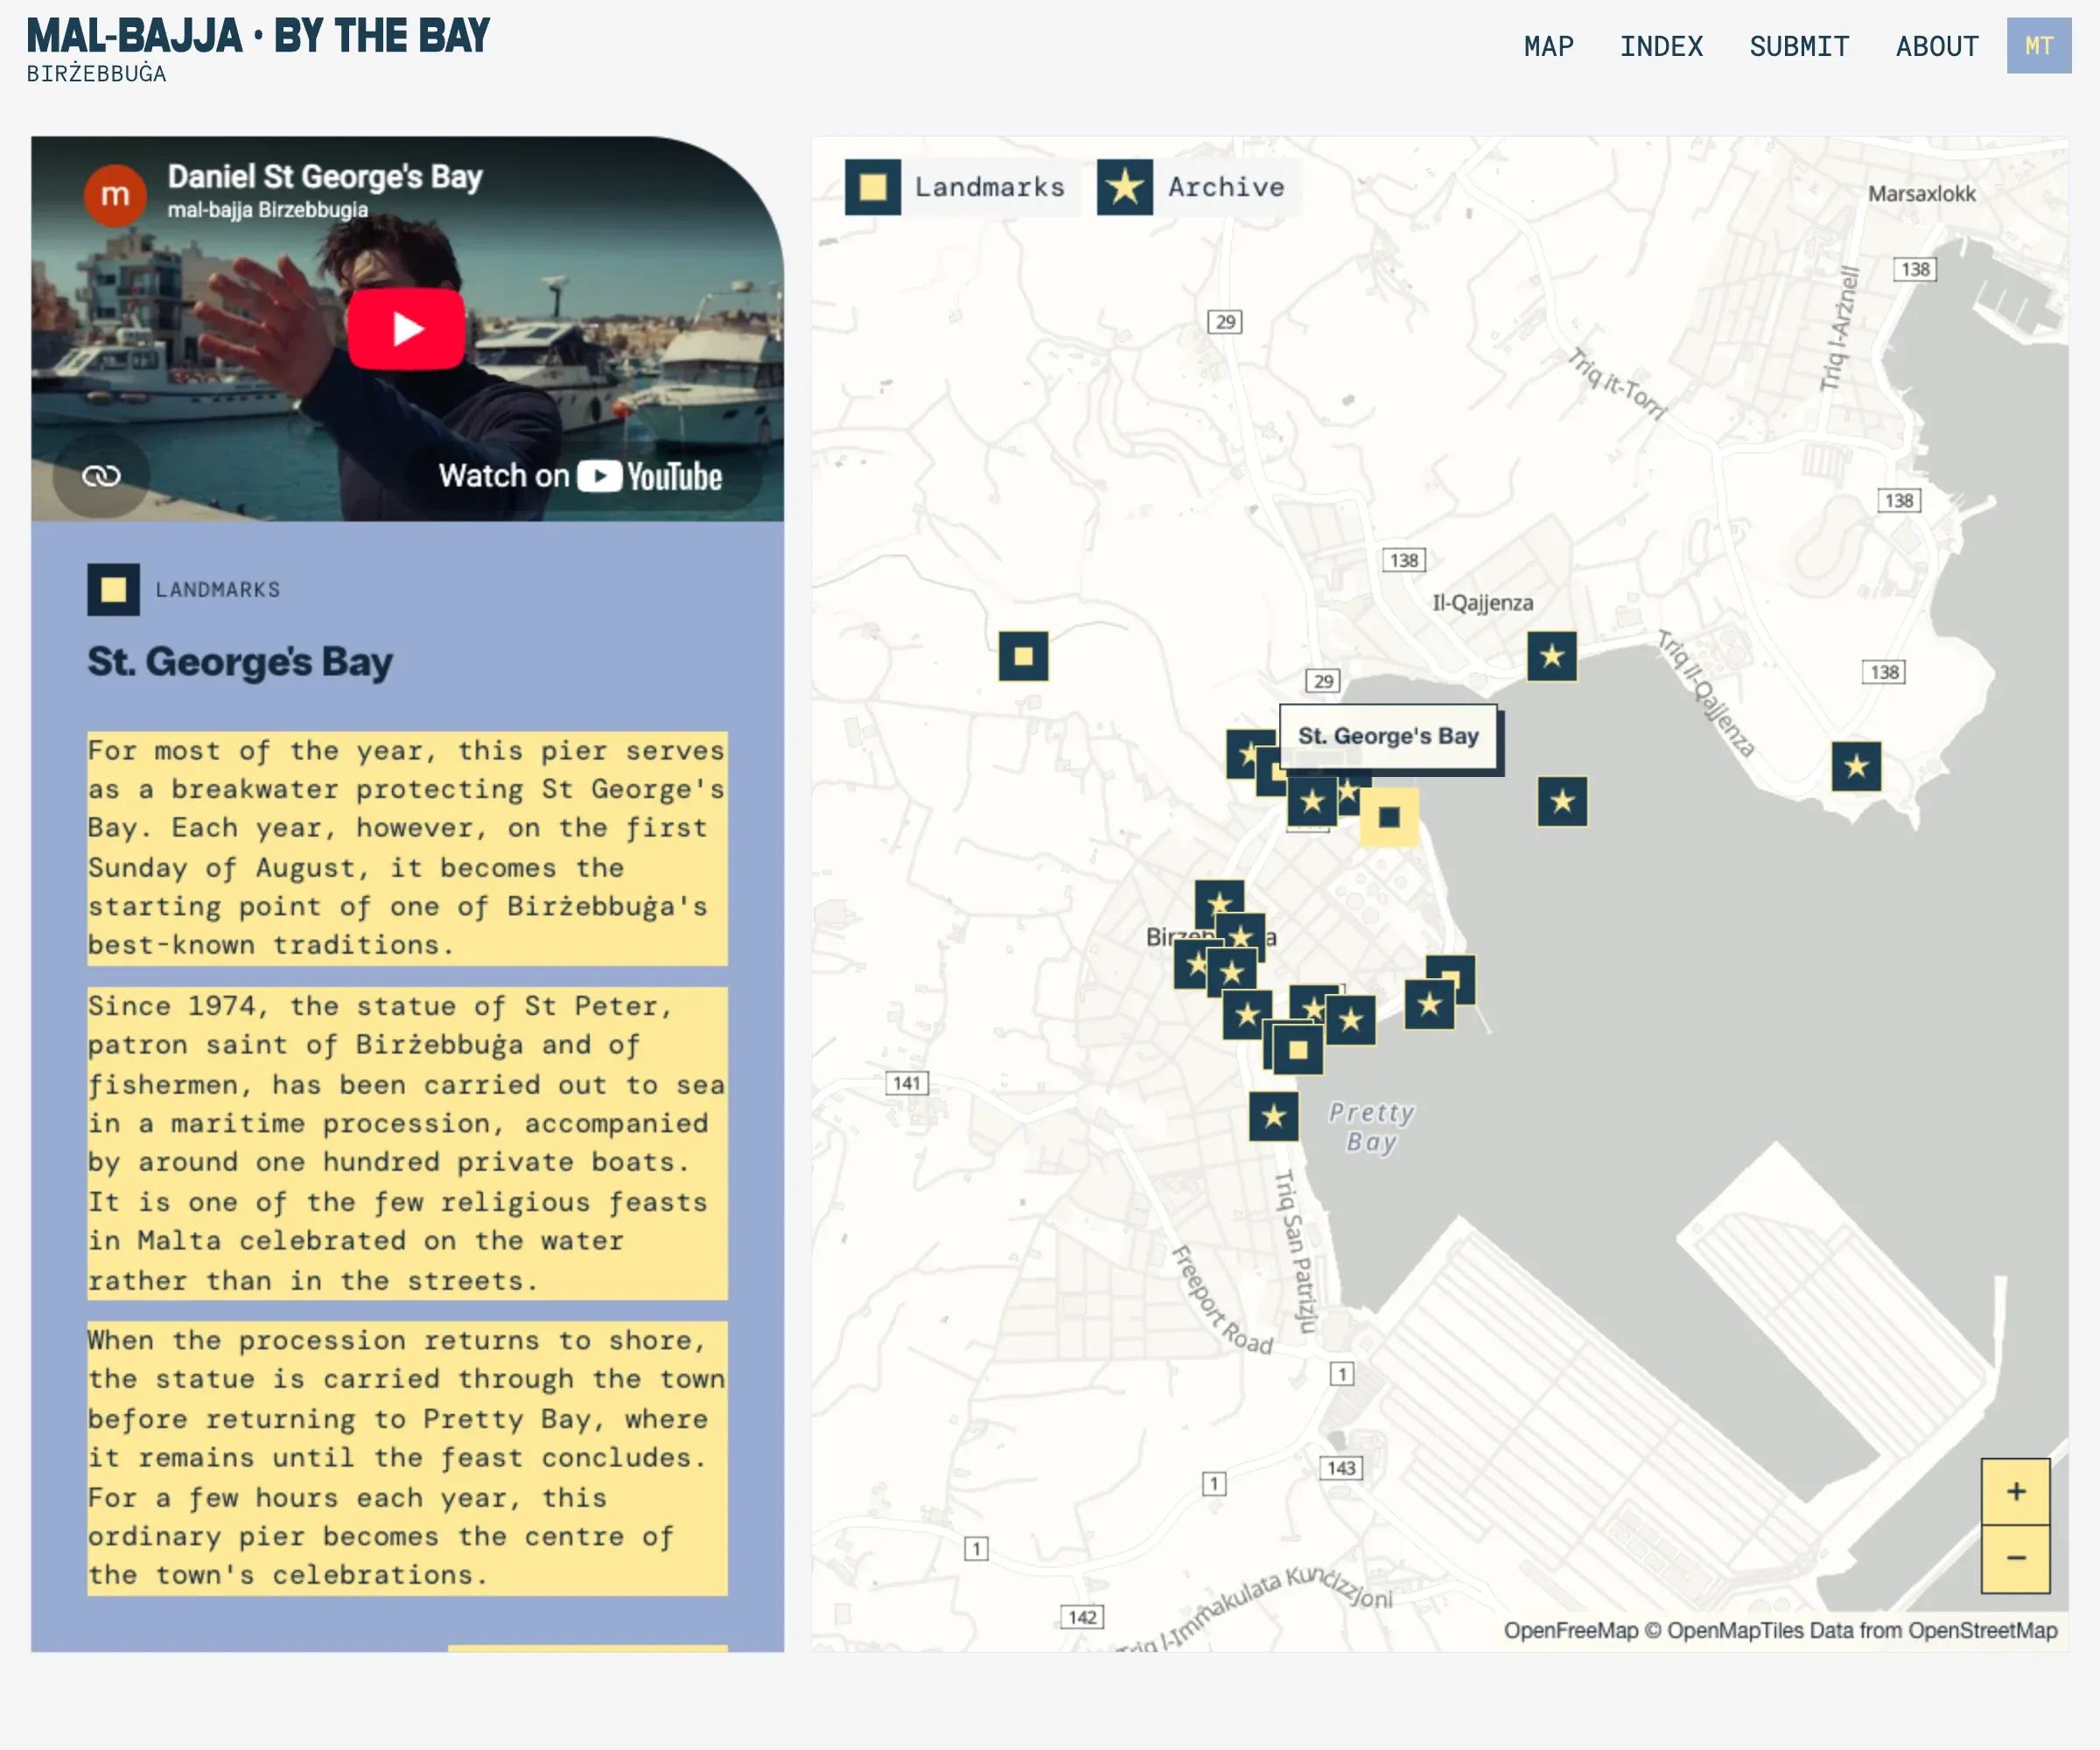
Task: Select the archive star marker beside Pretty Bay label
Action: pyautogui.click(x=1273, y=1115)
